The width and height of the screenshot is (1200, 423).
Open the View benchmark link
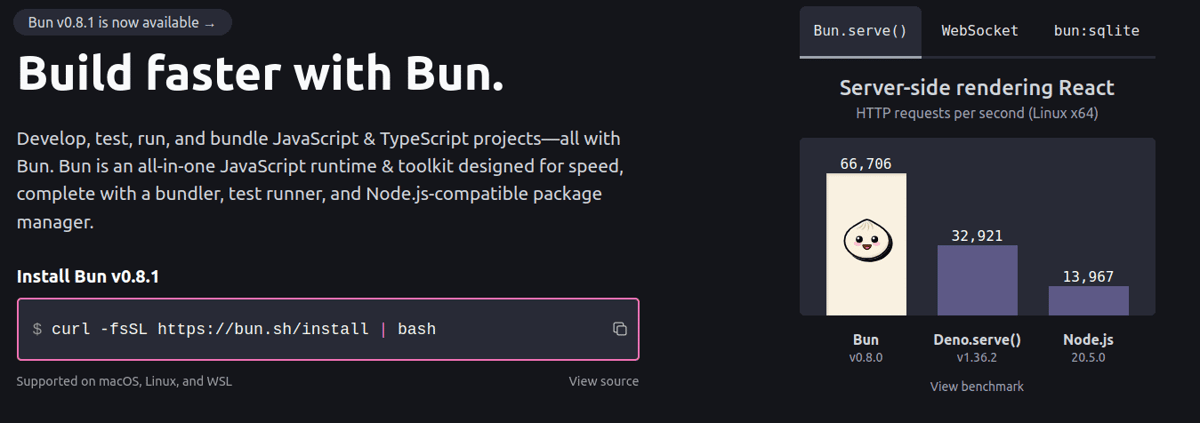[x=977, y=386]
